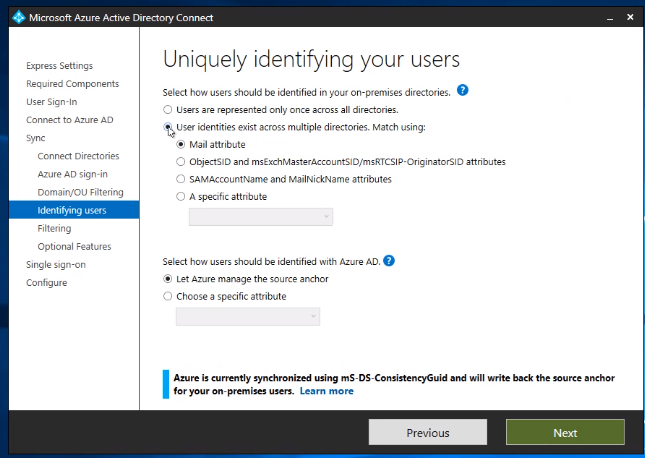The image size is (645, 458).
Task: Select user identities across multiple directories
Action: [167, 127]
